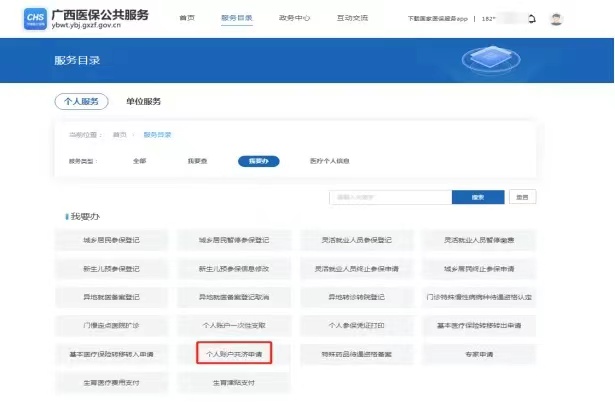Screen dimensions: 615x405
Task: Click the notification bell icon
Action: click(x=530, y=19)
